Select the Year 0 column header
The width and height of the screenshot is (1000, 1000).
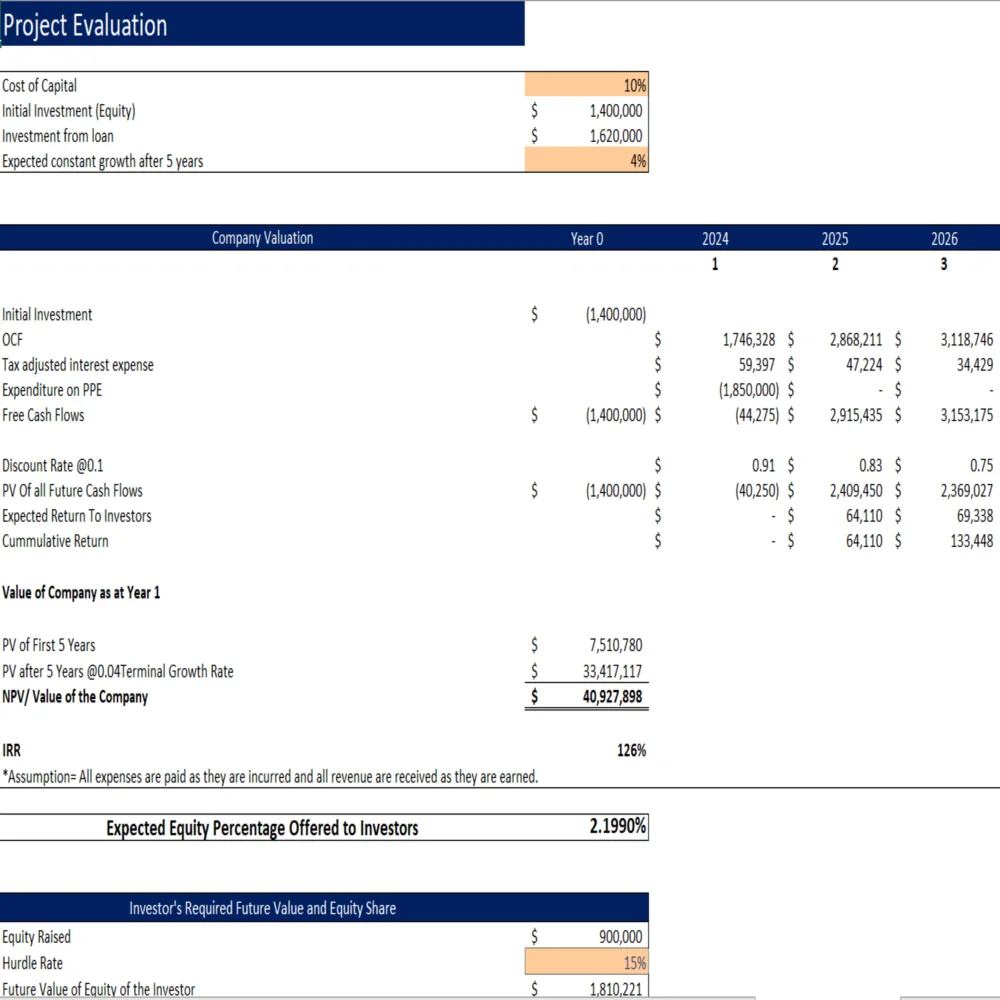tap(587, 239)
